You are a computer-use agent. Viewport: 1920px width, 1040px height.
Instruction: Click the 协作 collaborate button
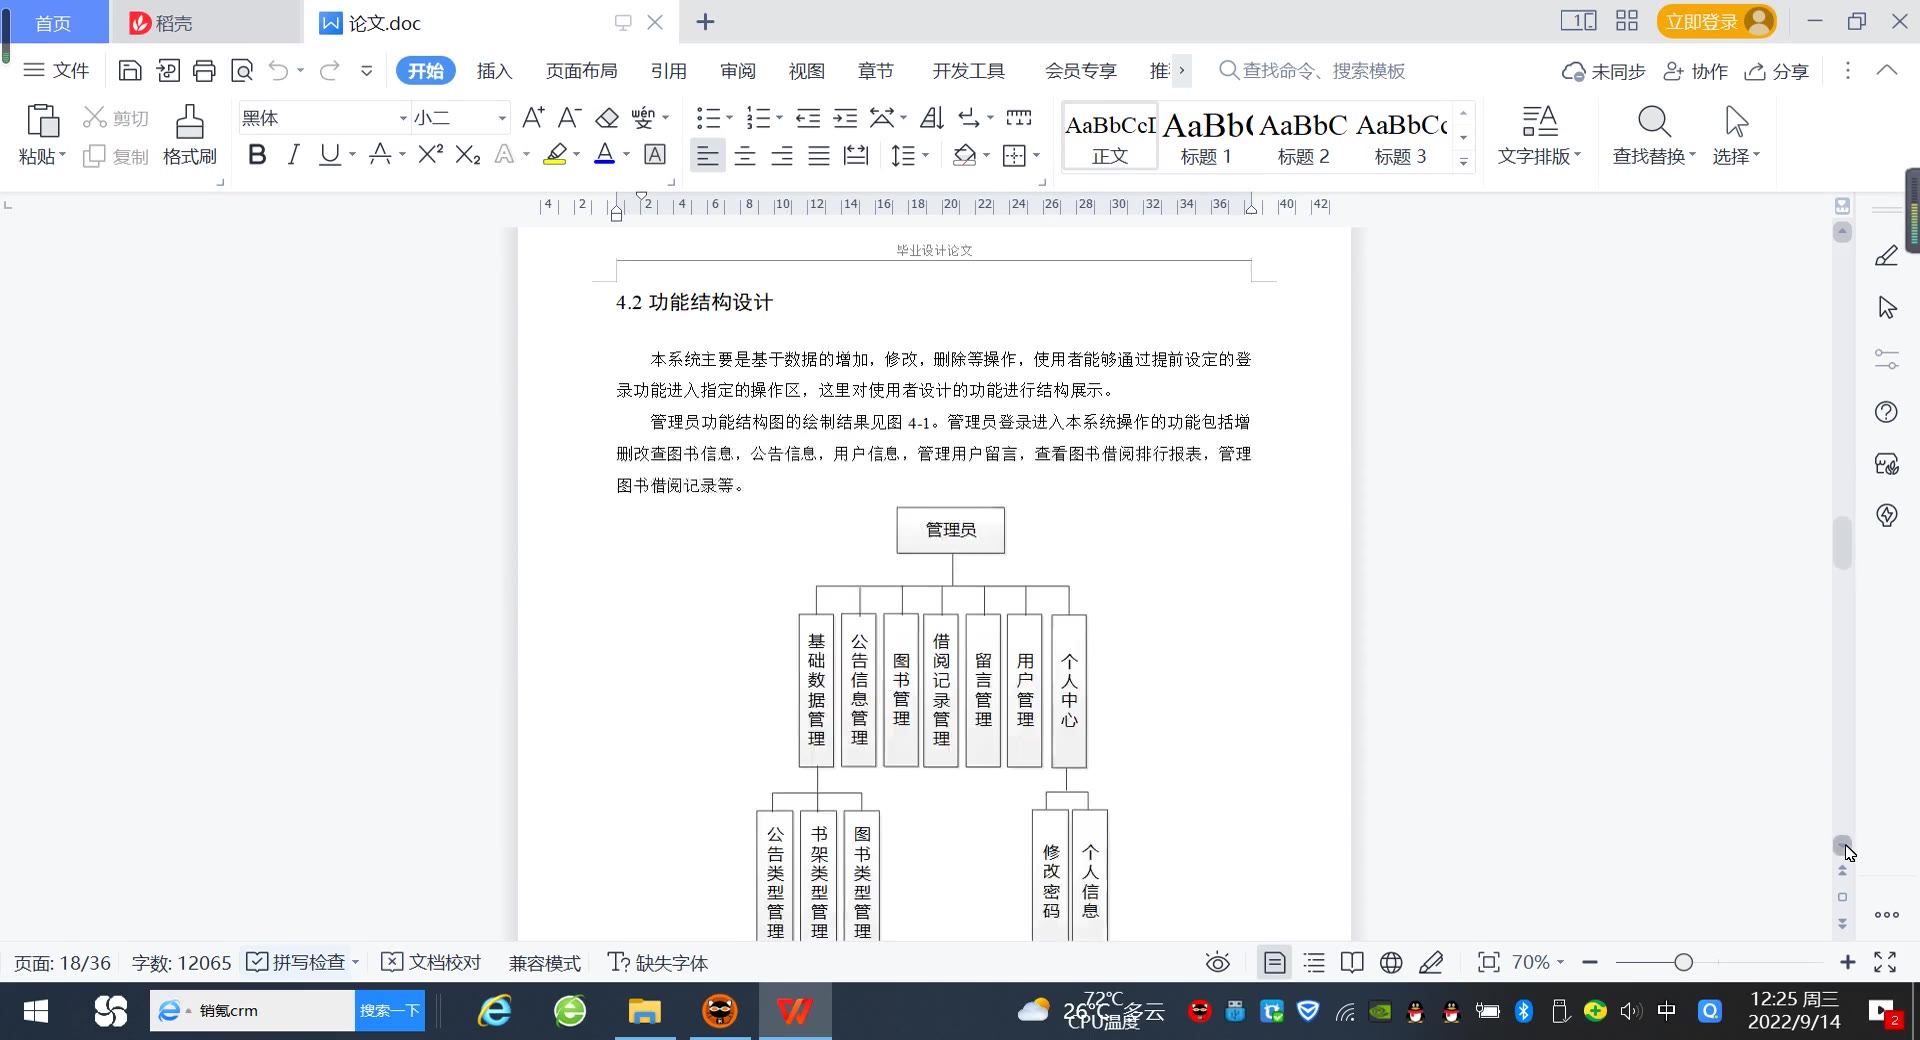point(1696,71)
